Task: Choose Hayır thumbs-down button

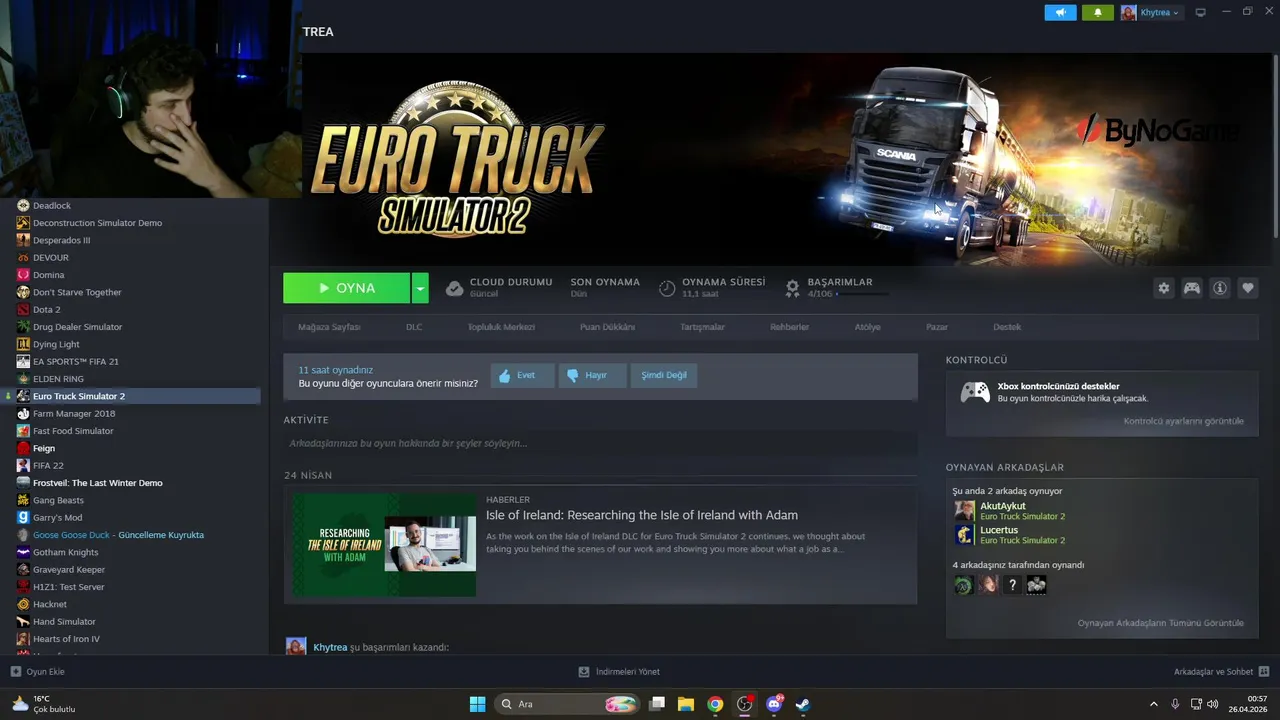Action: [592, 376]
